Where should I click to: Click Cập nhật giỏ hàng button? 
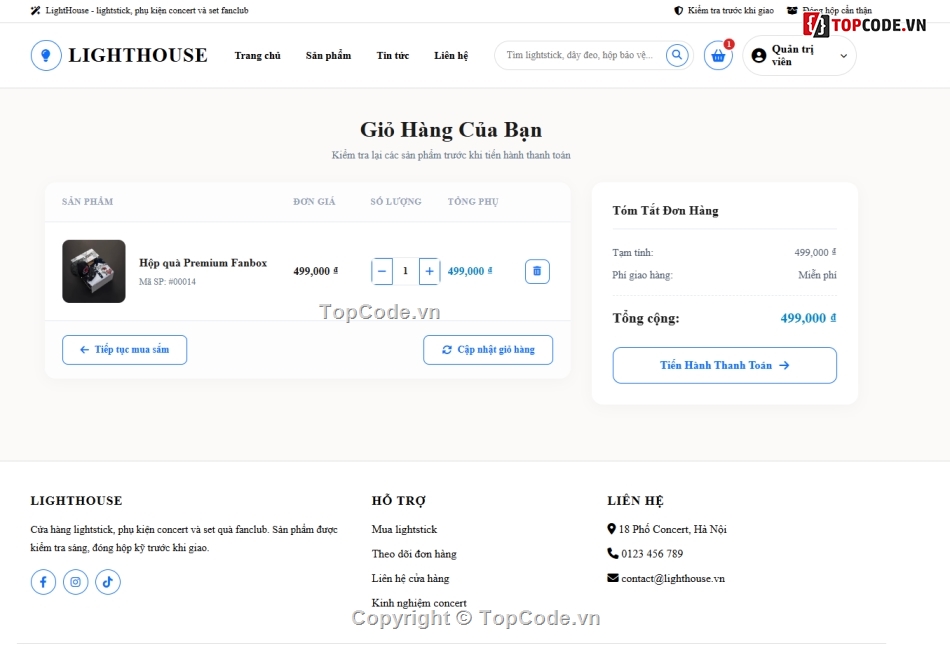(488, 350)
